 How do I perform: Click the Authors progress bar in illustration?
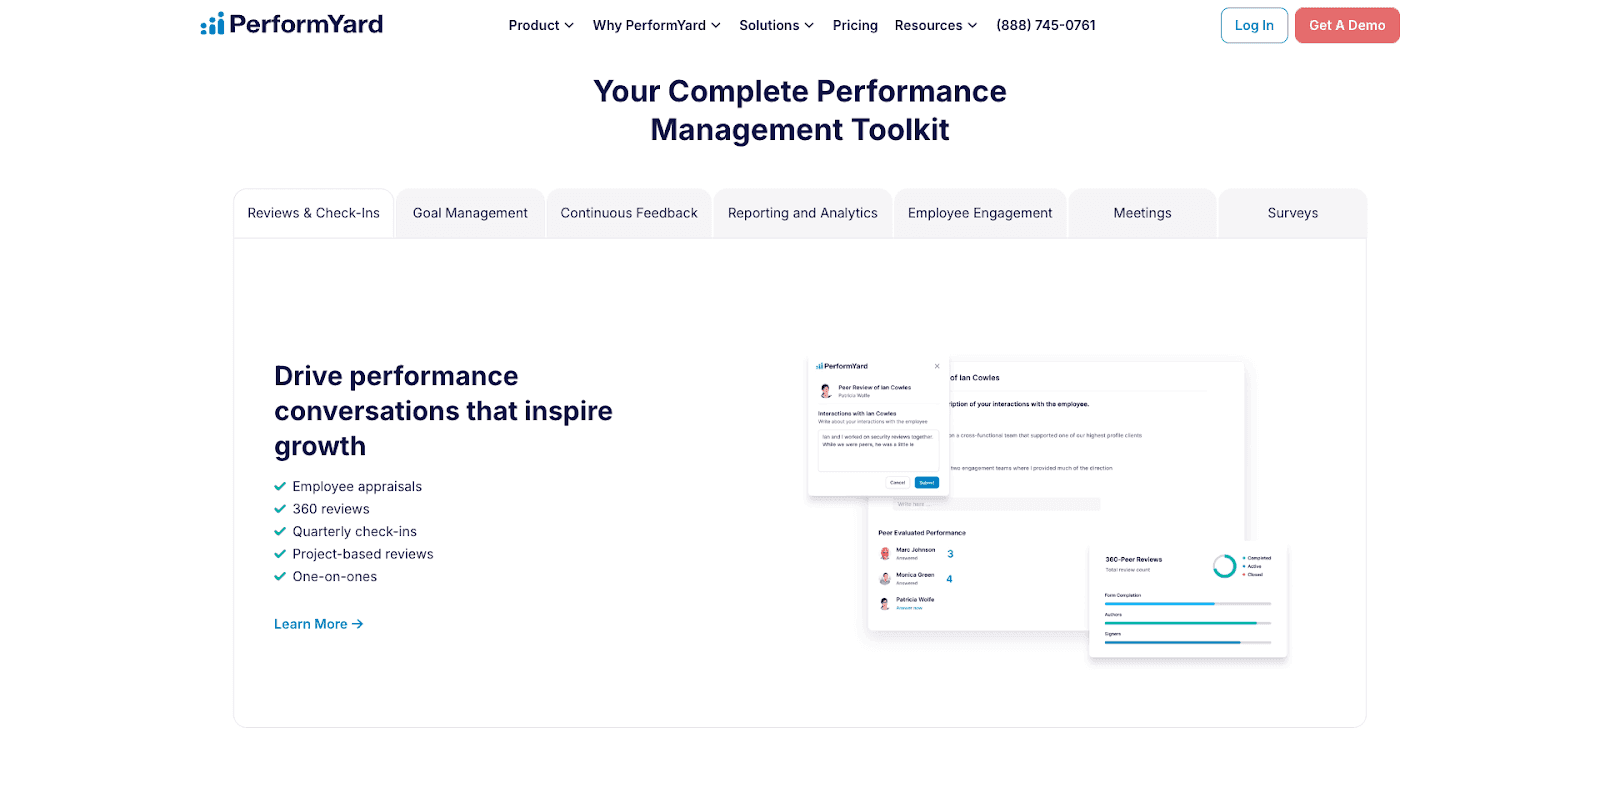[x=1188, y=623]
